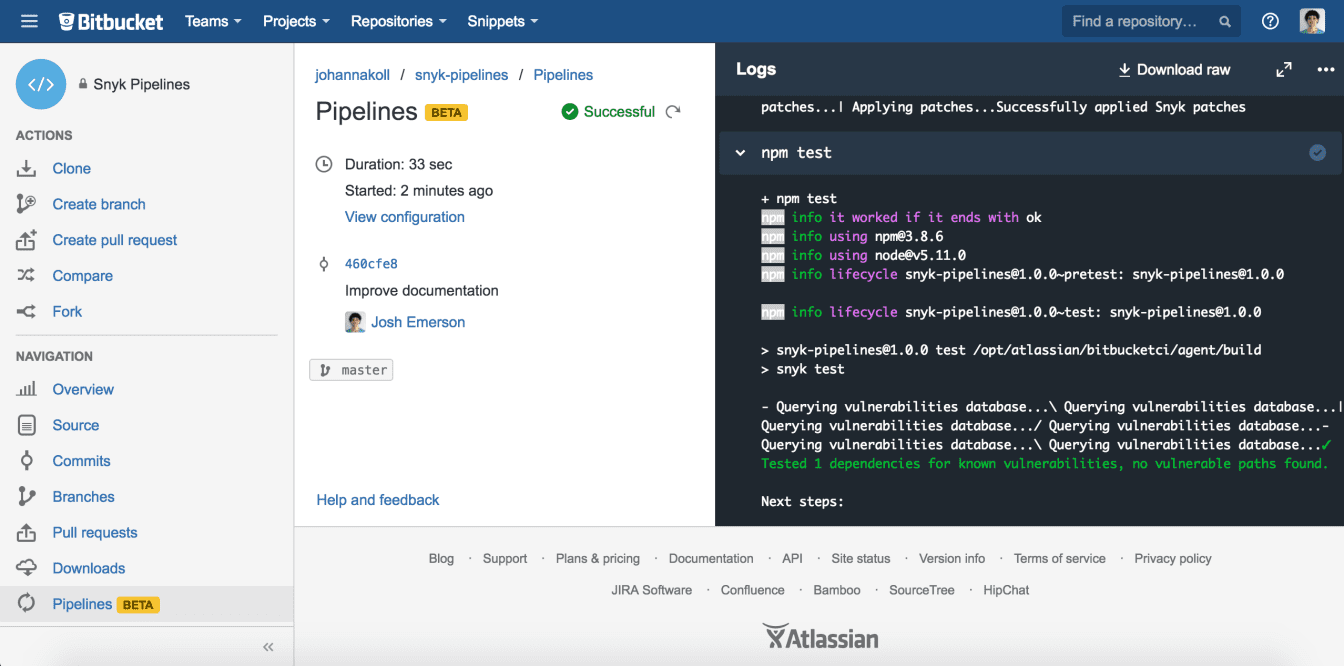Click the Commits icon in sidebar
The image size is (1344, 666).
[x=27, y=461]
